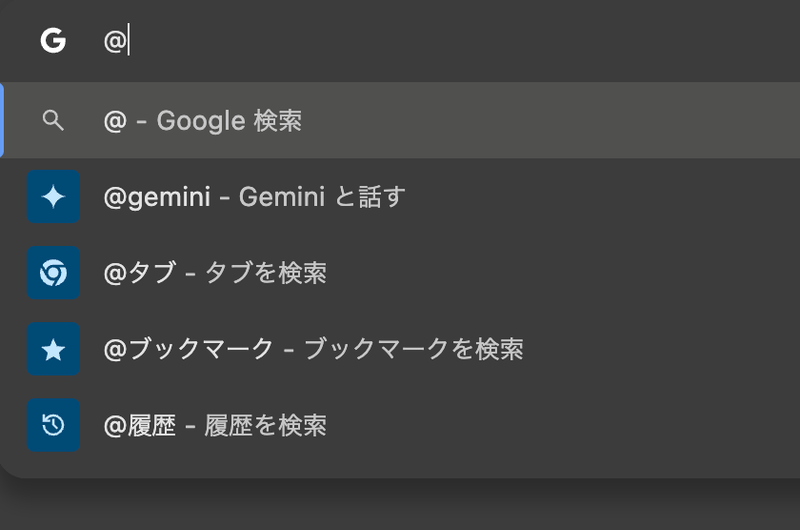This screenshot has width=800, height=530.
Task: Click the Google G icon in address bar
Action: coord(53,41)
